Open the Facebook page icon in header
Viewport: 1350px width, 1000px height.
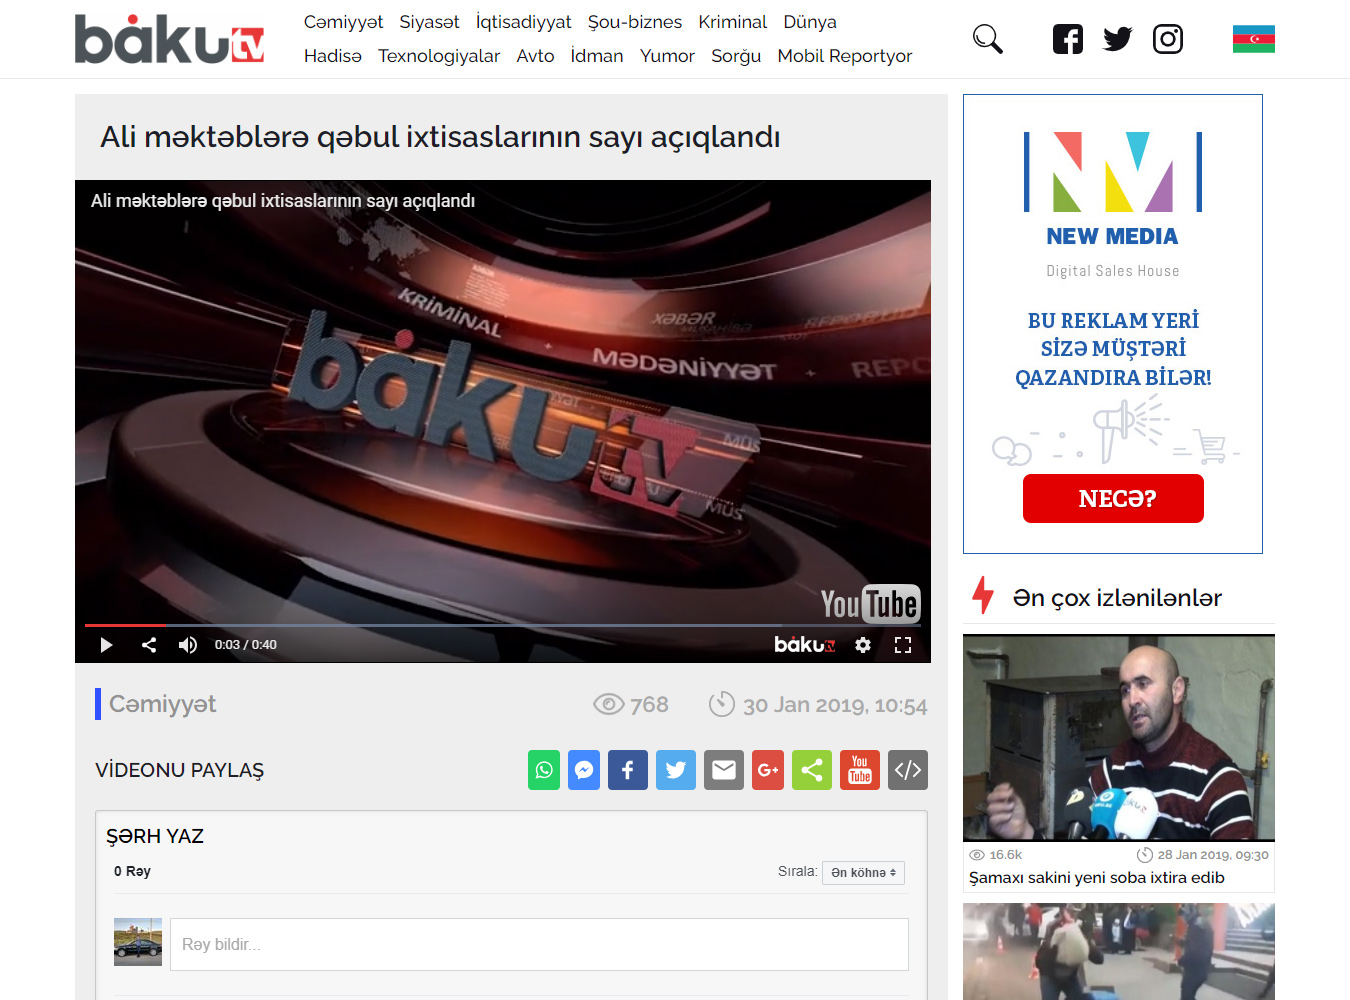coord(1068,39)
